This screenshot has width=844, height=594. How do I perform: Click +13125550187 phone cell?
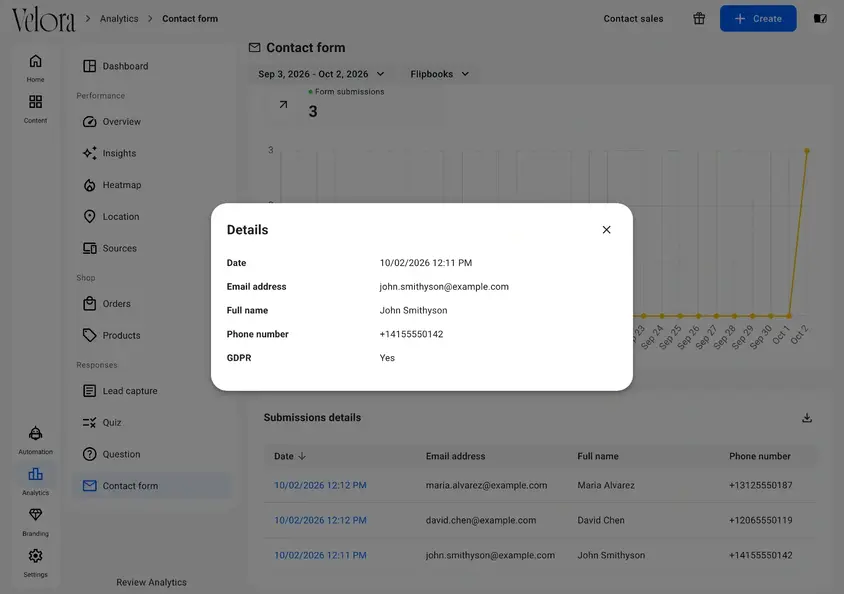point(760,485)
